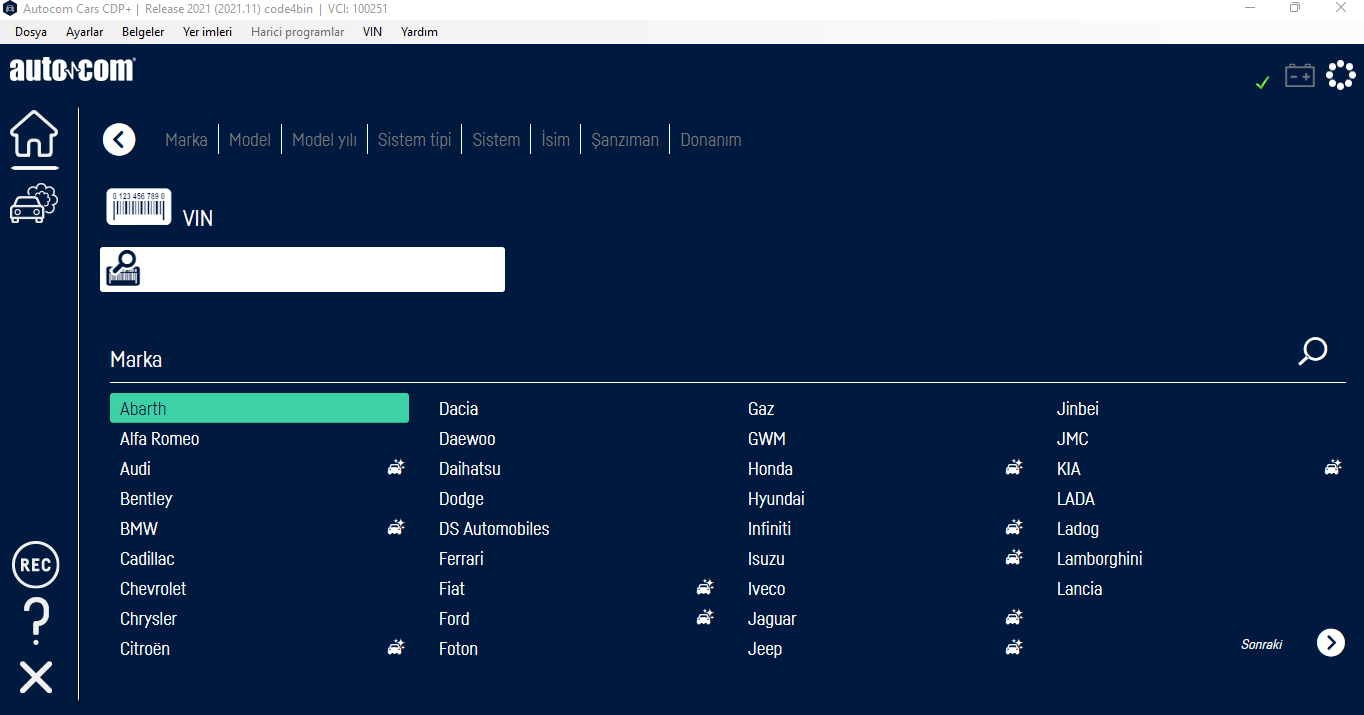1364x715 pixels.
Task: Click into the VIN input field
Action: tap(302, 269)
